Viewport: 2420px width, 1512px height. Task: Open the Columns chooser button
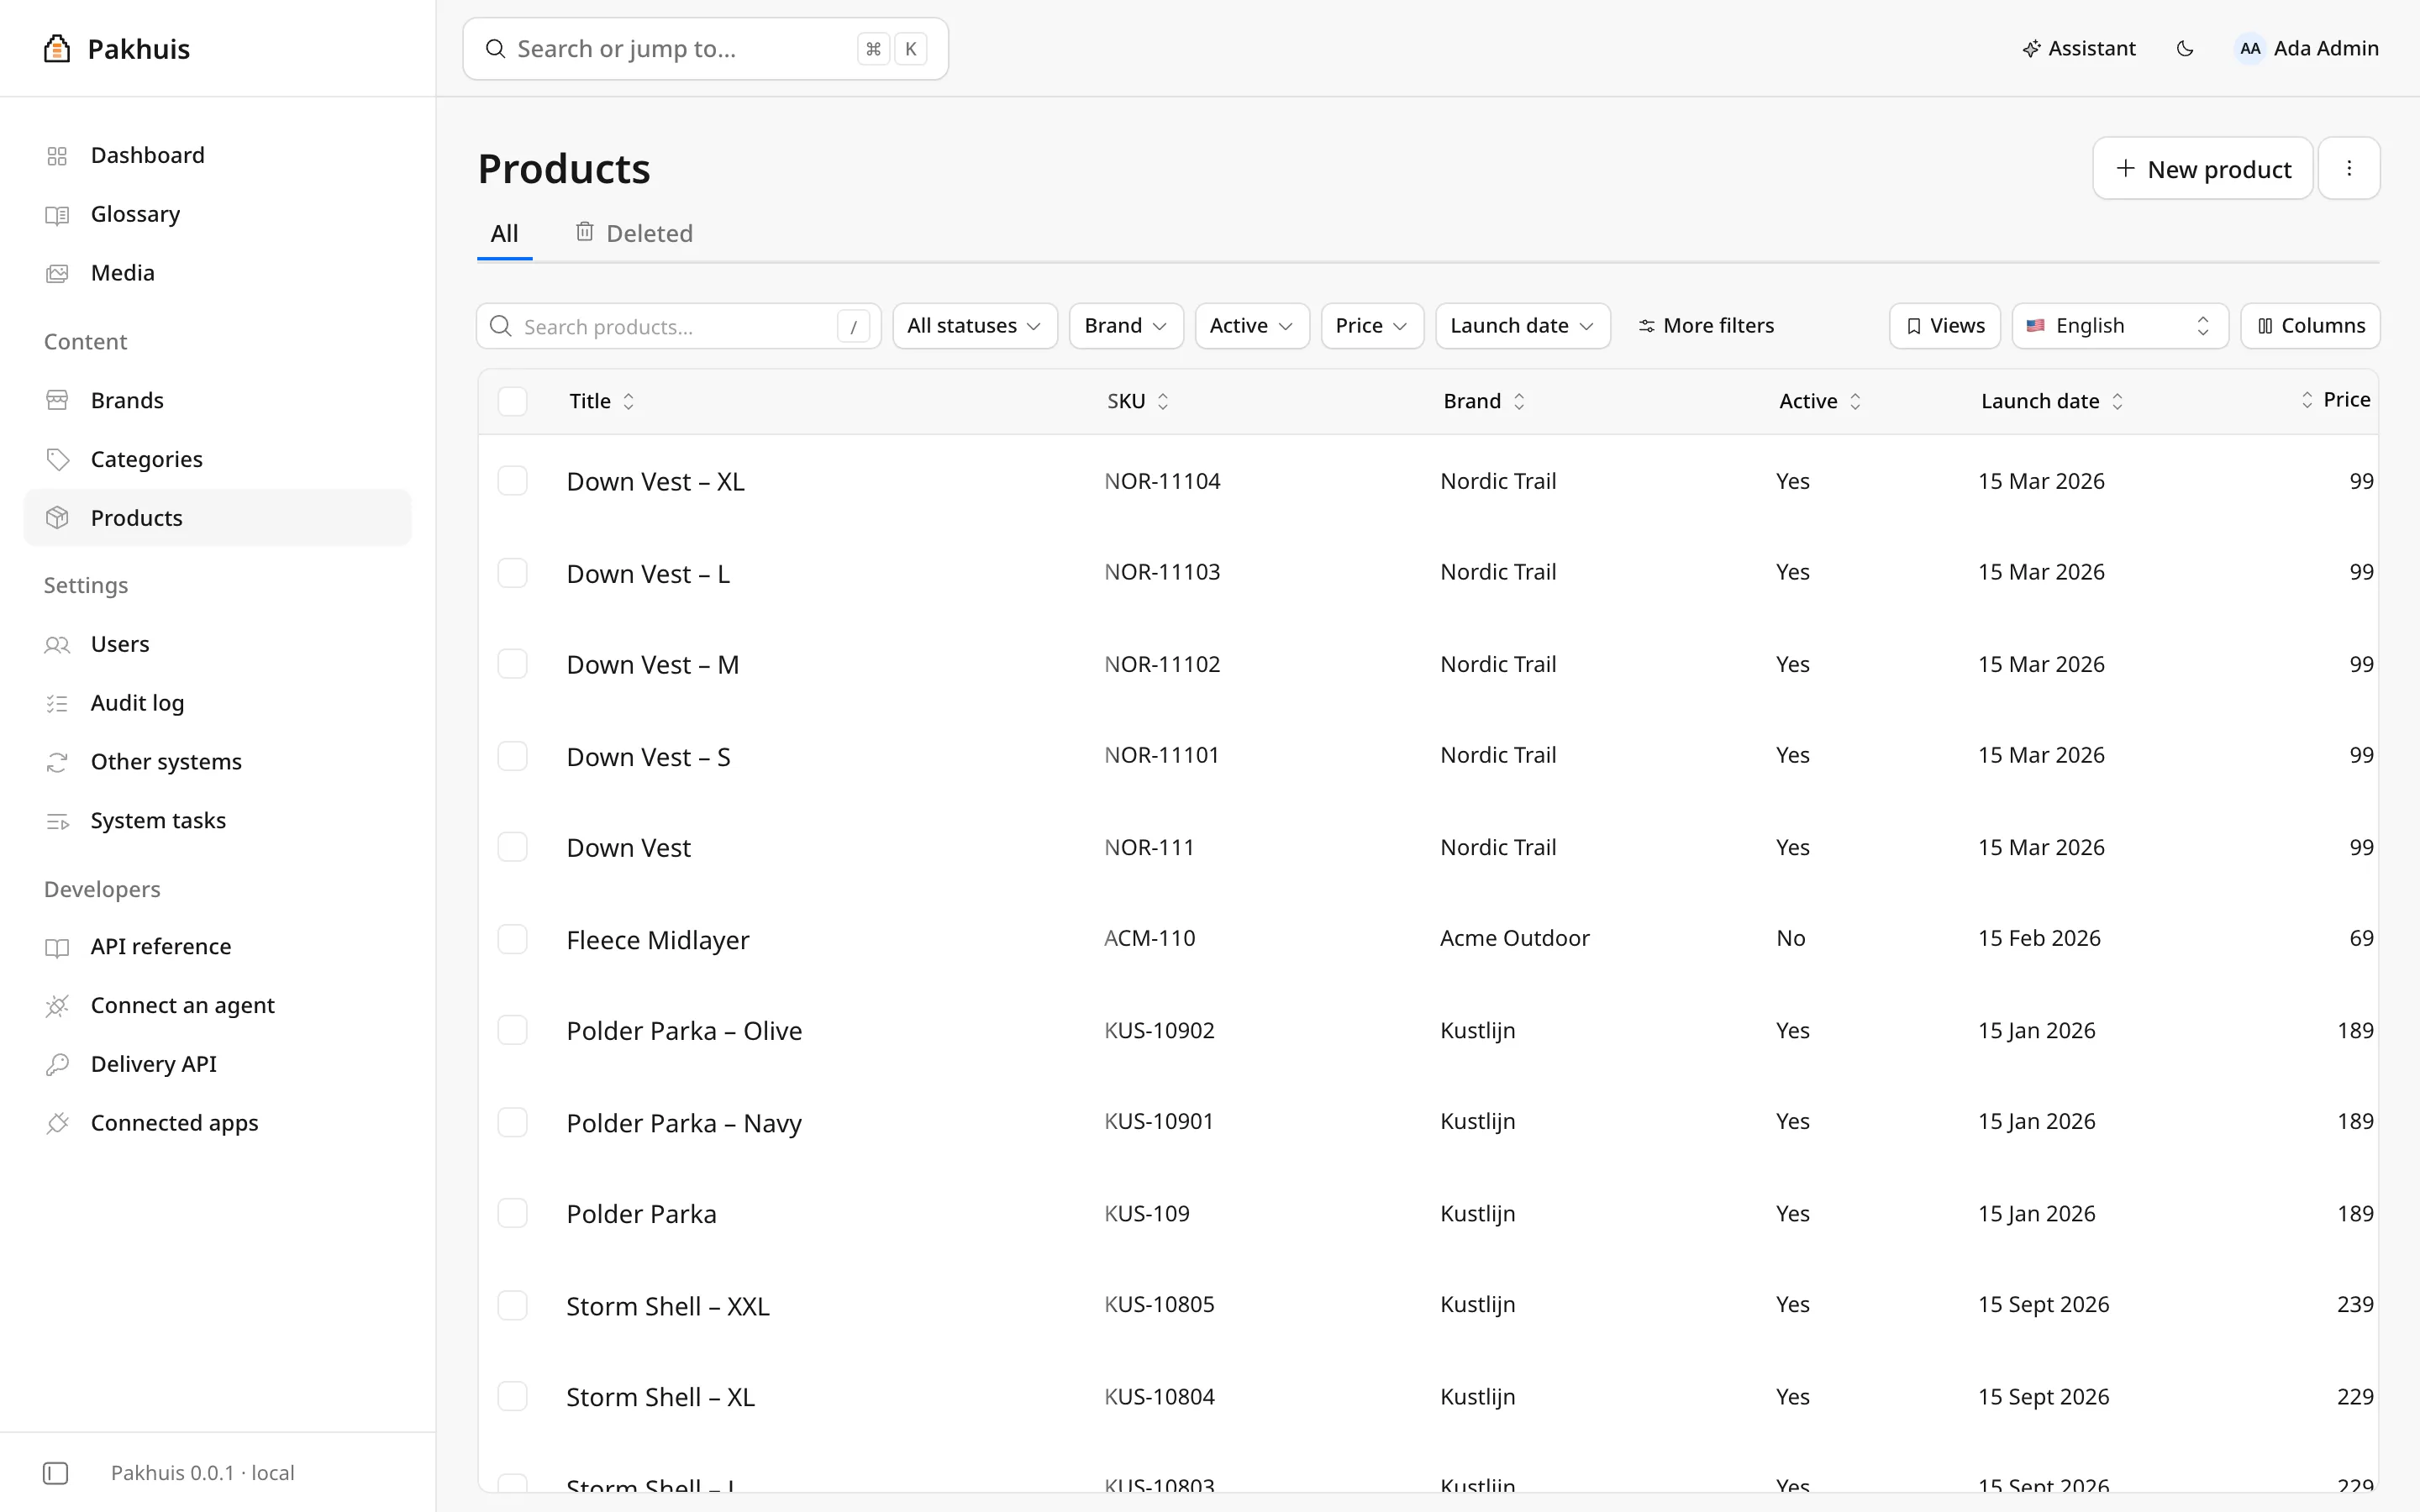(x=2310, y=326)
